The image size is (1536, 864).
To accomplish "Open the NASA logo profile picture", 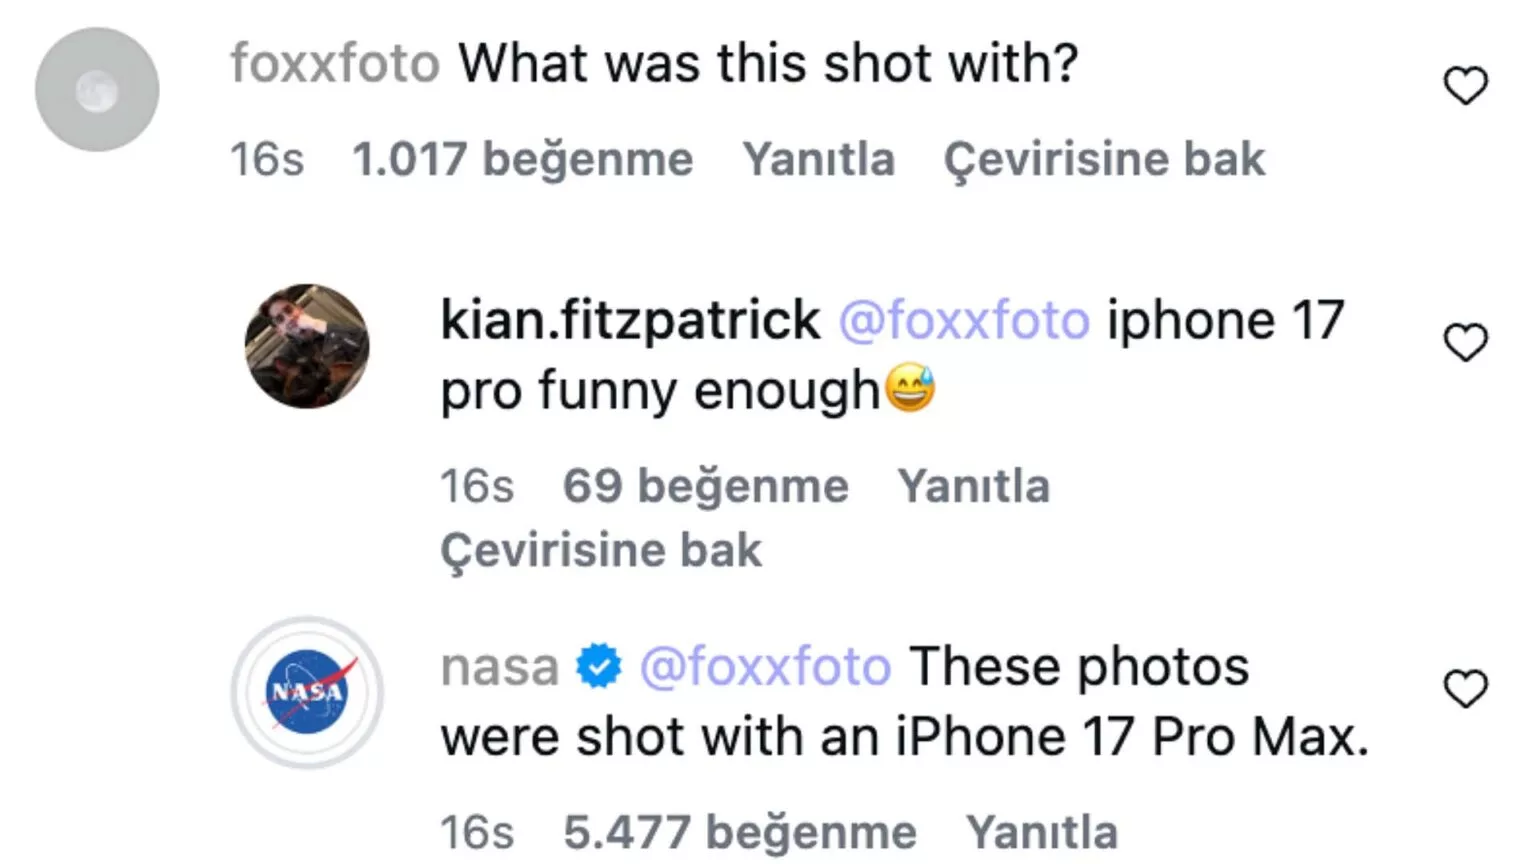I will point(307,694).
